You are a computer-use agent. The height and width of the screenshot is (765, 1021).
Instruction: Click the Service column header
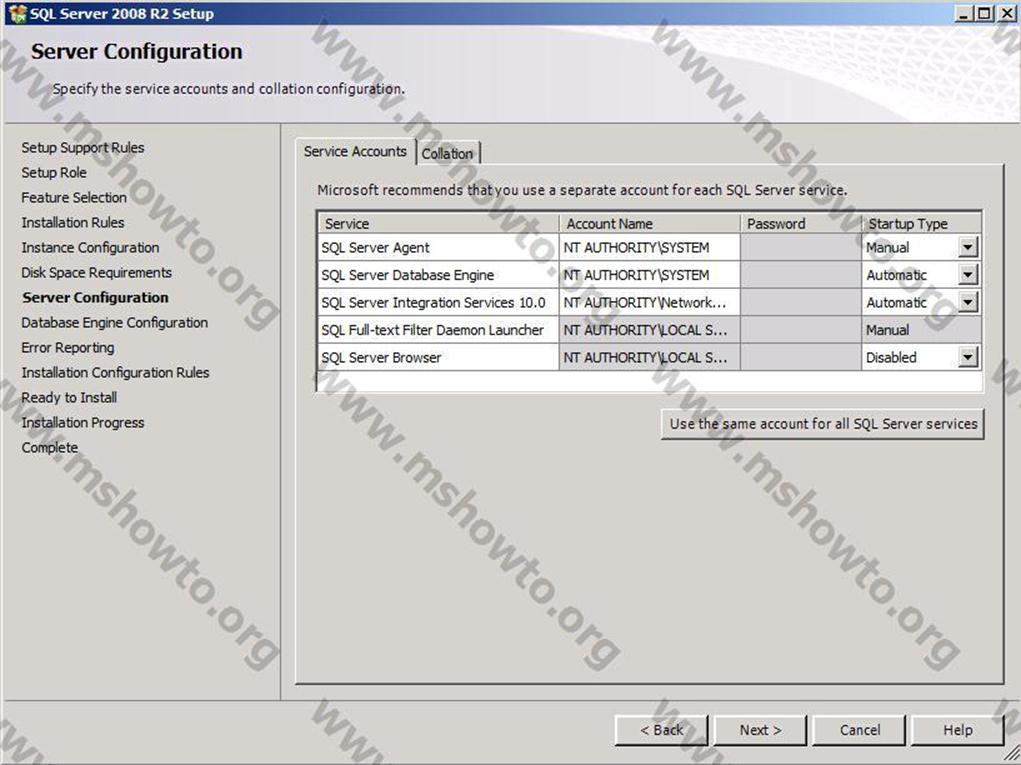click(438, 223)
